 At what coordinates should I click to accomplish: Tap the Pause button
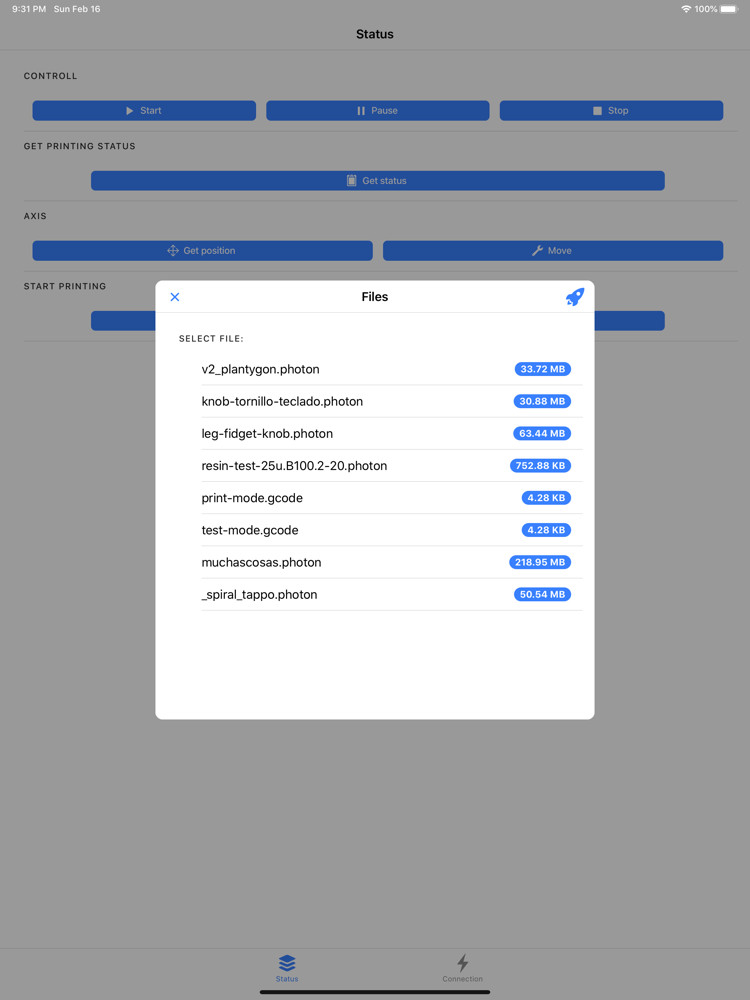[378, 110]
